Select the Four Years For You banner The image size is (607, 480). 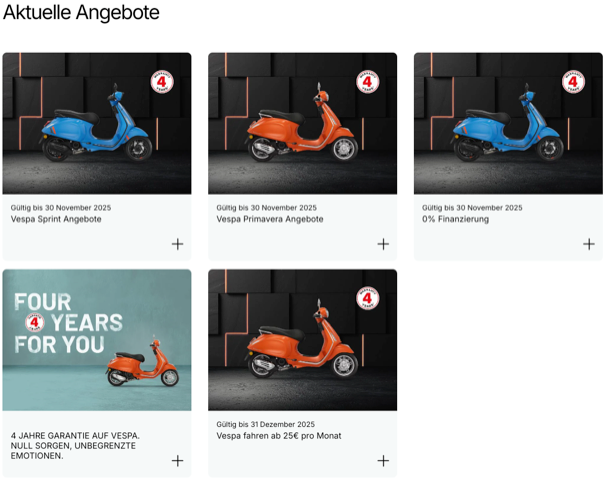[97, 340]
